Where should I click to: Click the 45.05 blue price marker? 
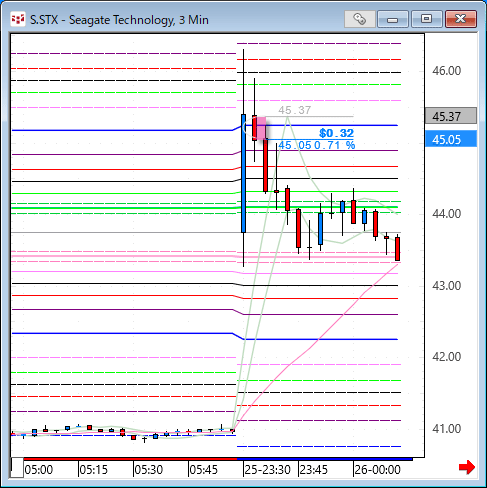click(451, 139)
